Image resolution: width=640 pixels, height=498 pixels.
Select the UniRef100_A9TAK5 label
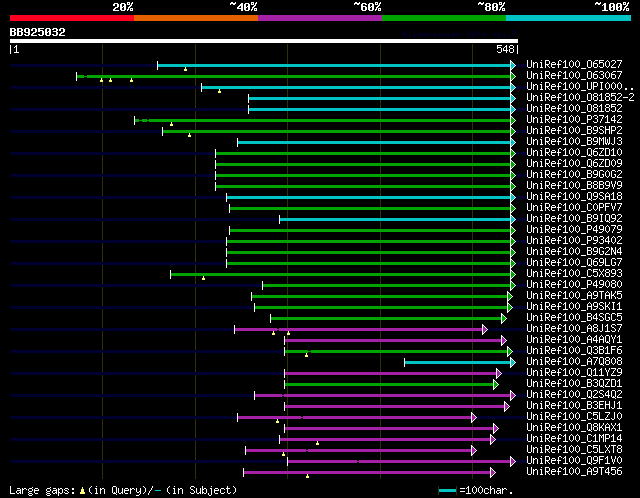(x=574, y=296)
